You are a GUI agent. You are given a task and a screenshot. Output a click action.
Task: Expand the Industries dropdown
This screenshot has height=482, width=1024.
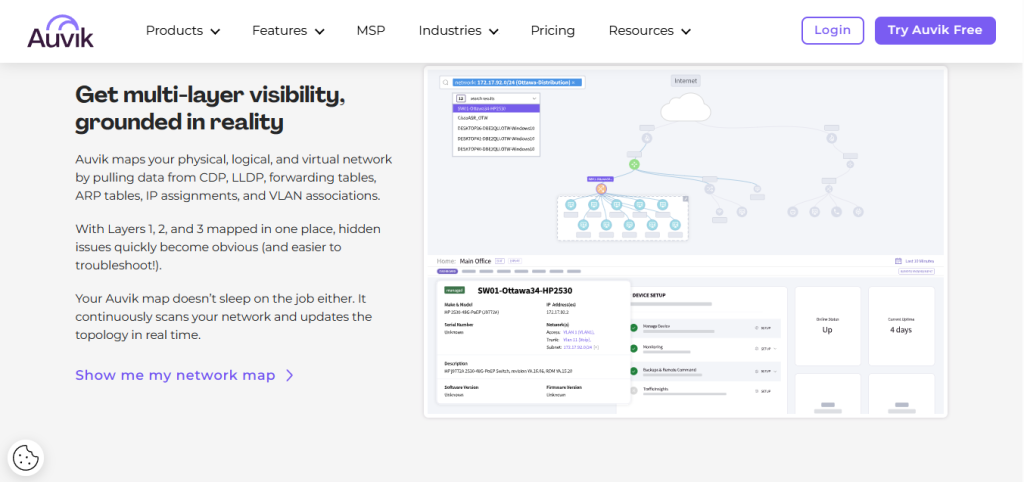(458, 31)
